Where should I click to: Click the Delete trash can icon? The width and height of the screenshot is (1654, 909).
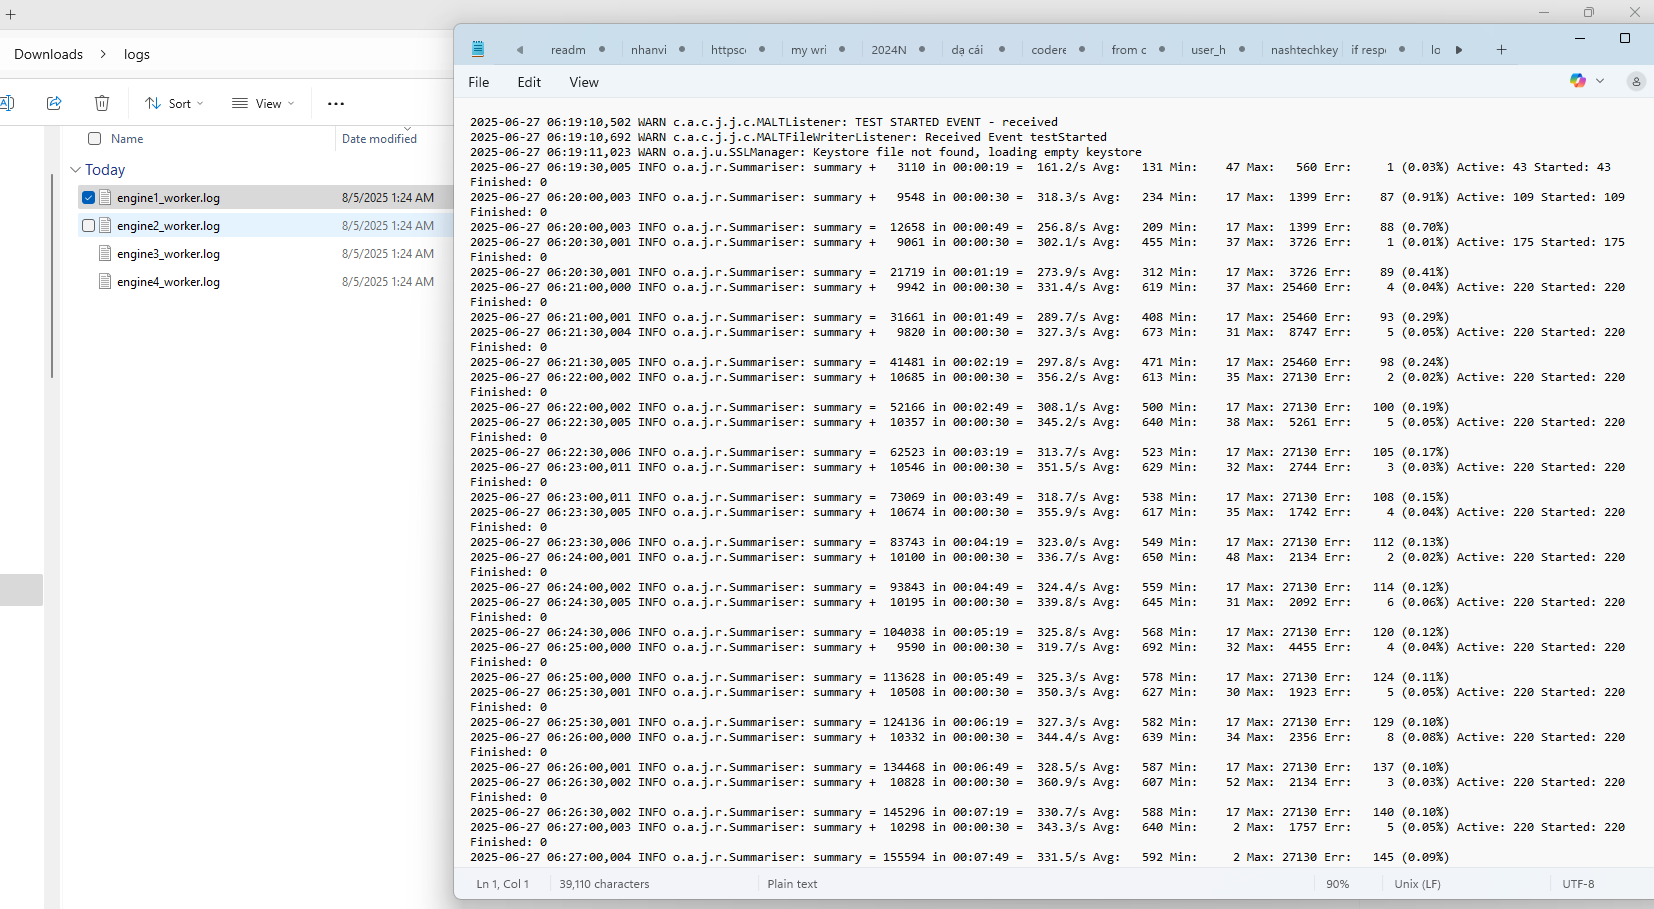(x=101, y=103)
